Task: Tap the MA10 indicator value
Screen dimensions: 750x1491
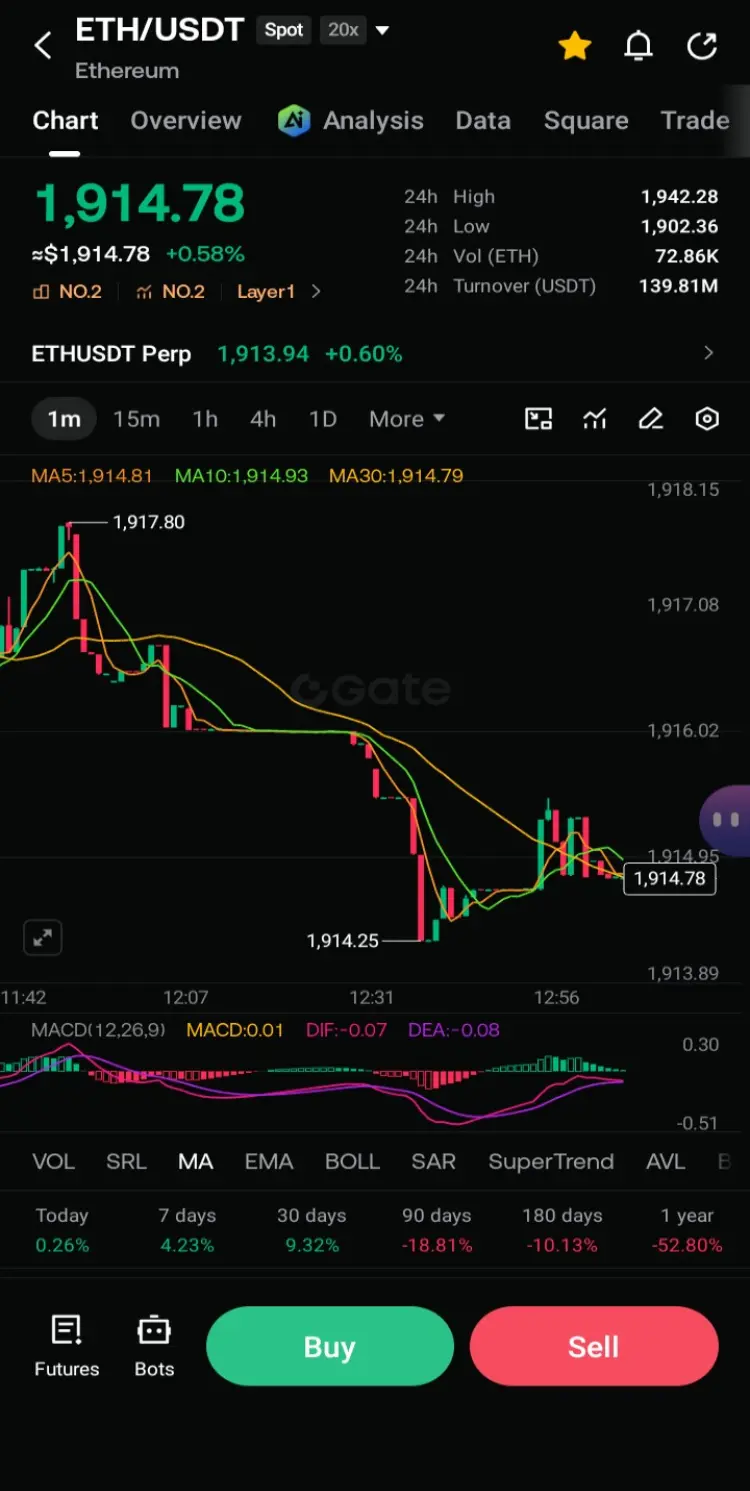Action: click(241, 476)
